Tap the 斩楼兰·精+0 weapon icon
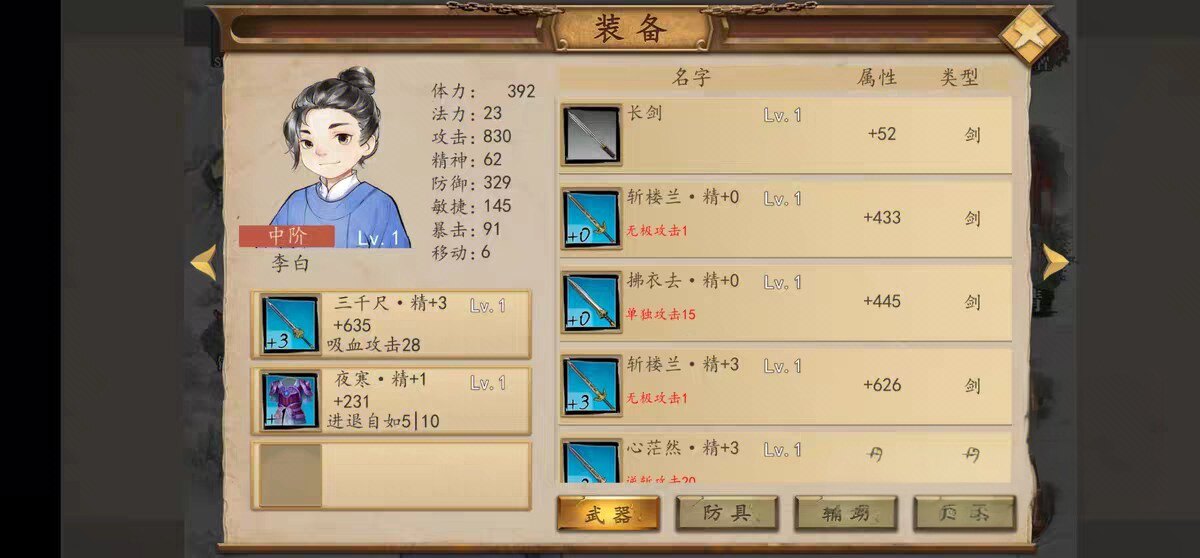1200x558 pixels. pos(592,218)
